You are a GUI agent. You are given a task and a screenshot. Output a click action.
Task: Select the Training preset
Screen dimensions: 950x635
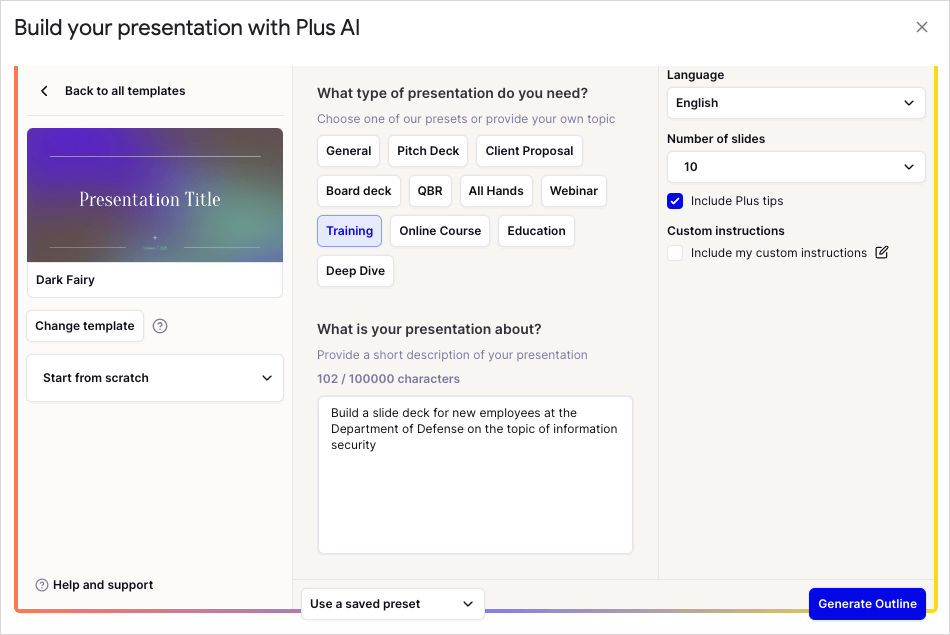pos(350,231)
